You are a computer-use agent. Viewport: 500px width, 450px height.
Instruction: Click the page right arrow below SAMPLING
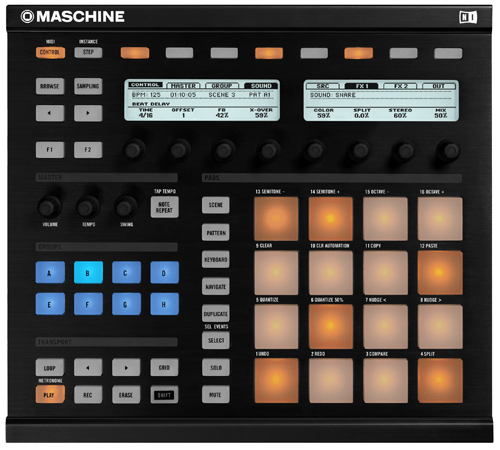88,113
